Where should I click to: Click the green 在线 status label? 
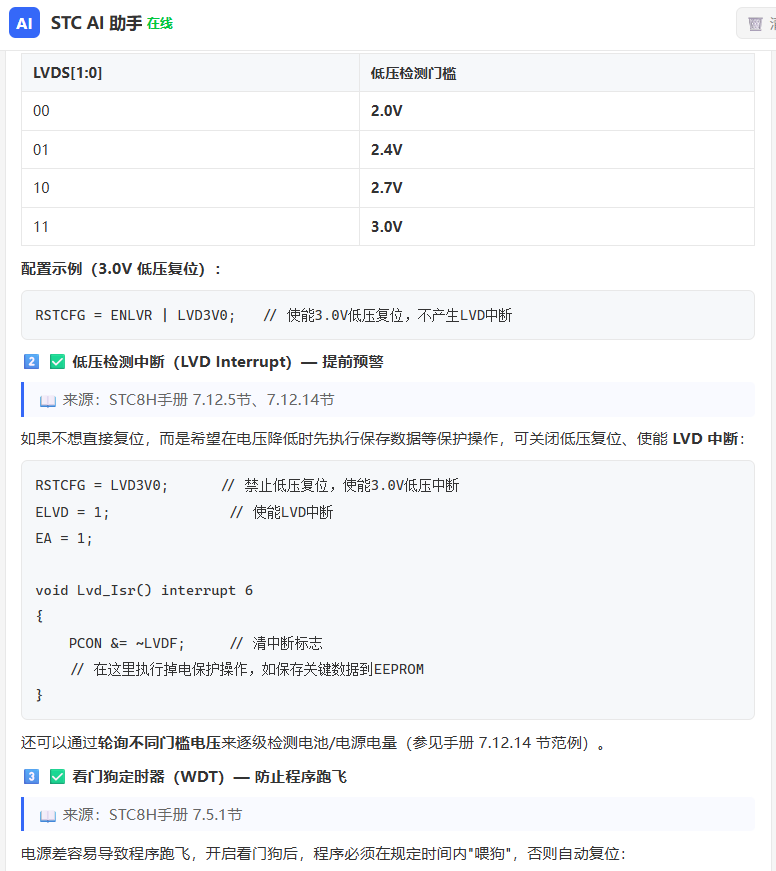pos(160,23)
